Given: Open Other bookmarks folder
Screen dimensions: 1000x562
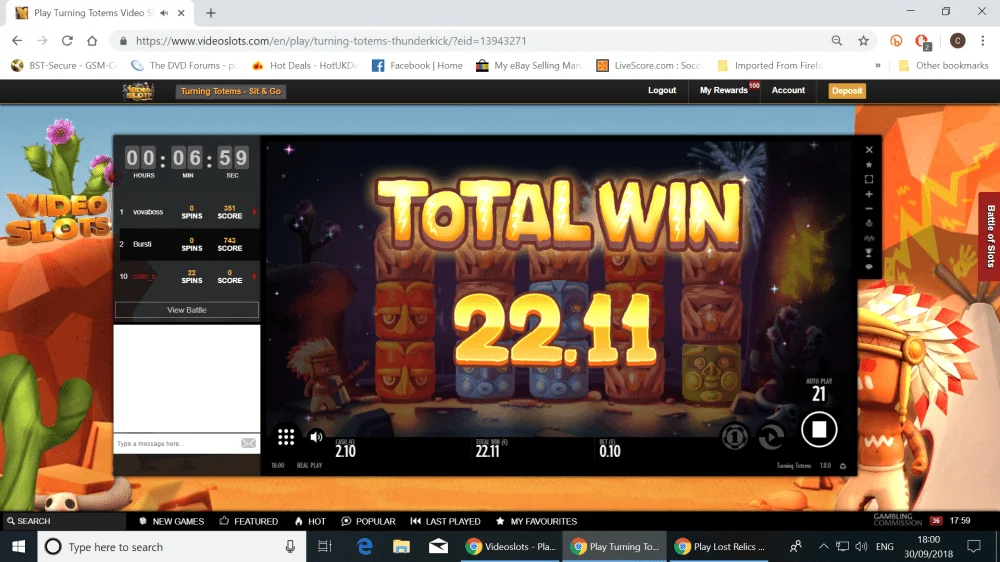Looking at the screenshot, I should pos(943,66).
